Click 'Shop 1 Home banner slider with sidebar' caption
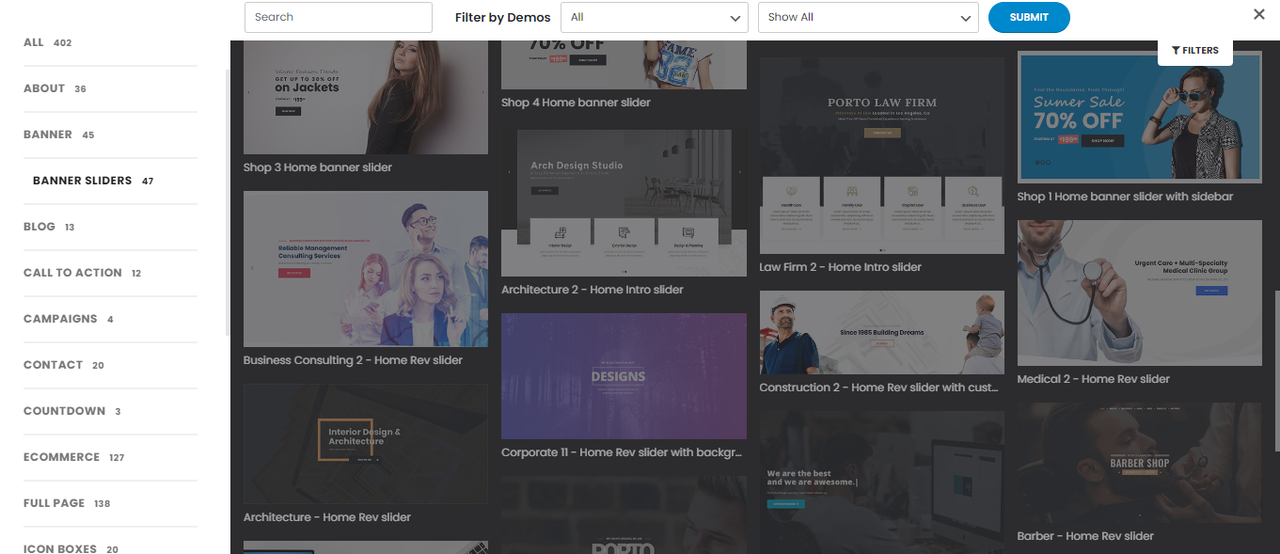The height and width of the screenshot is (554, 1280). [1125, 196]
